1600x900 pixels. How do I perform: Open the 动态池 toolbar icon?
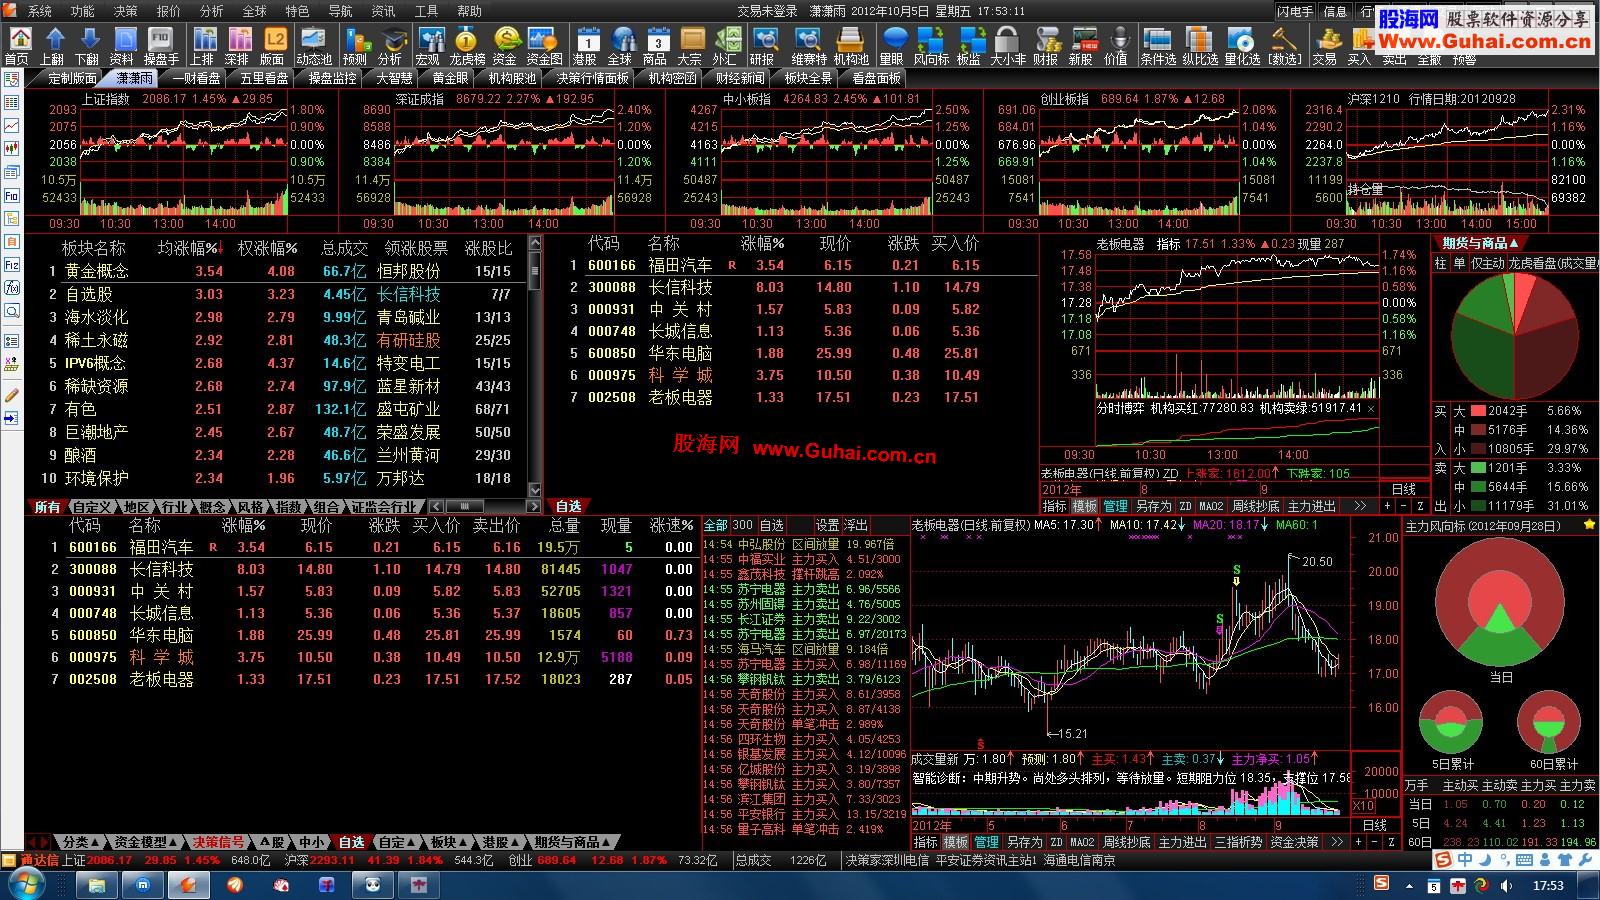[313, 46]
